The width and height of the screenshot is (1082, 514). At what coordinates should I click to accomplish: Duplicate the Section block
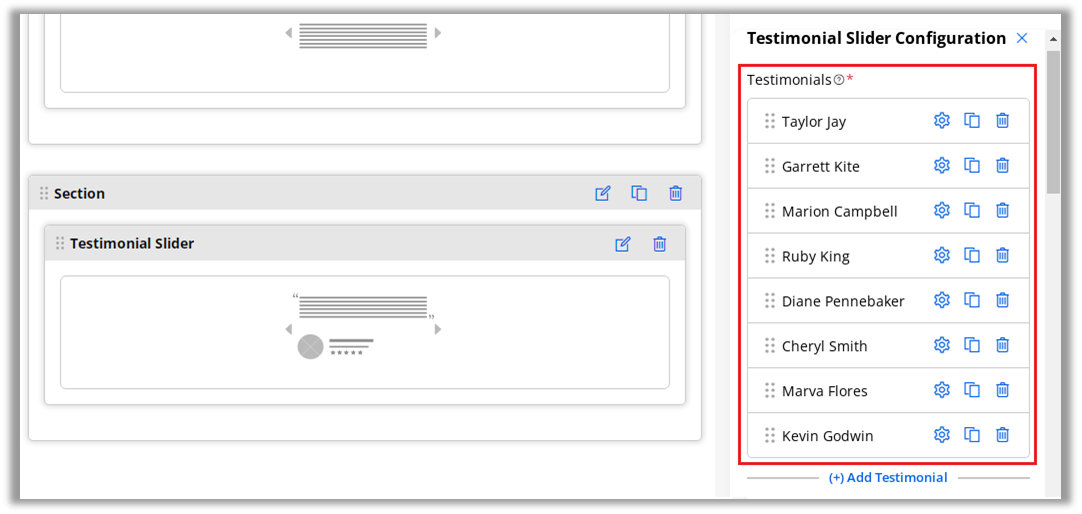[639, 194]
